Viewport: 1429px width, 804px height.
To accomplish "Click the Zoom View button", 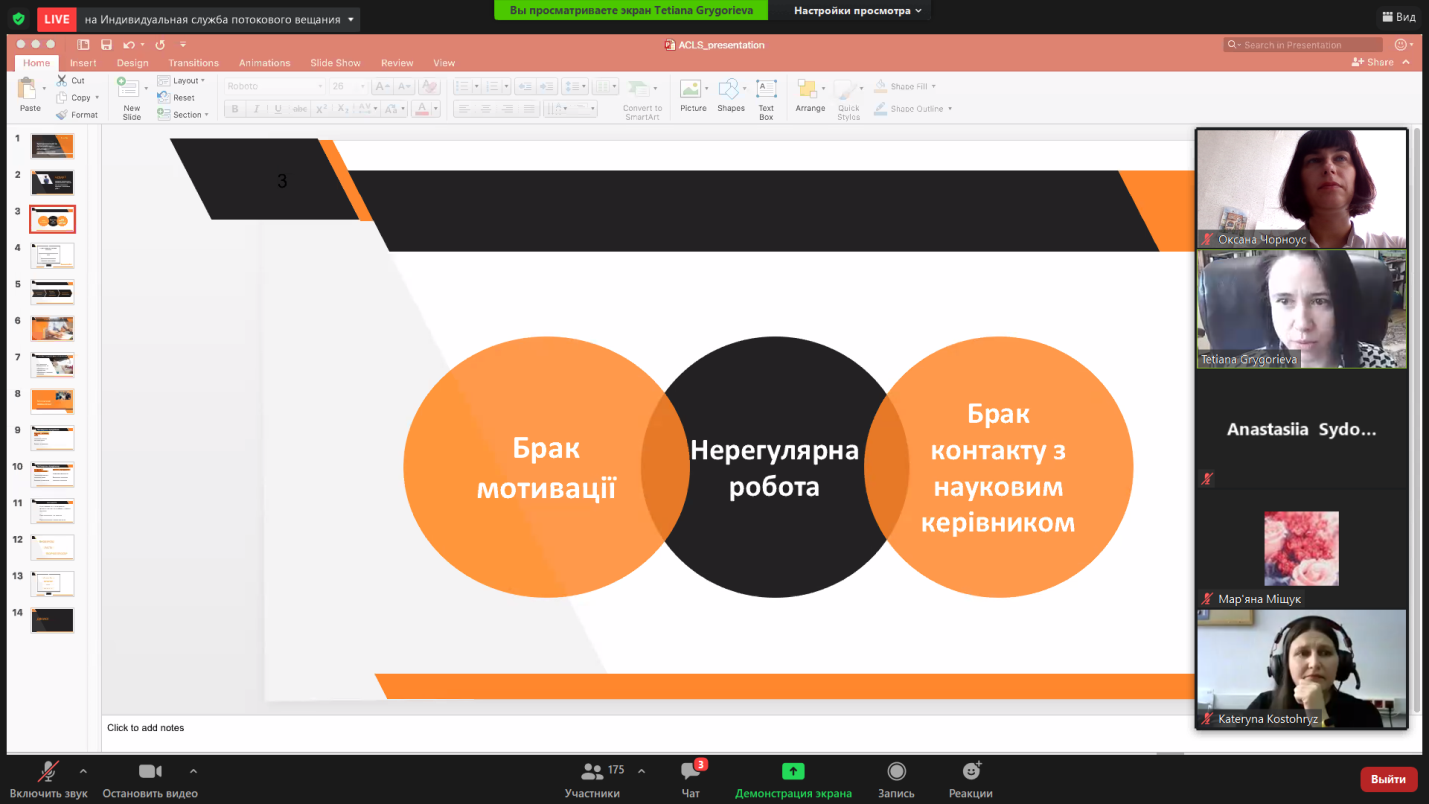I will [1399, 17].
